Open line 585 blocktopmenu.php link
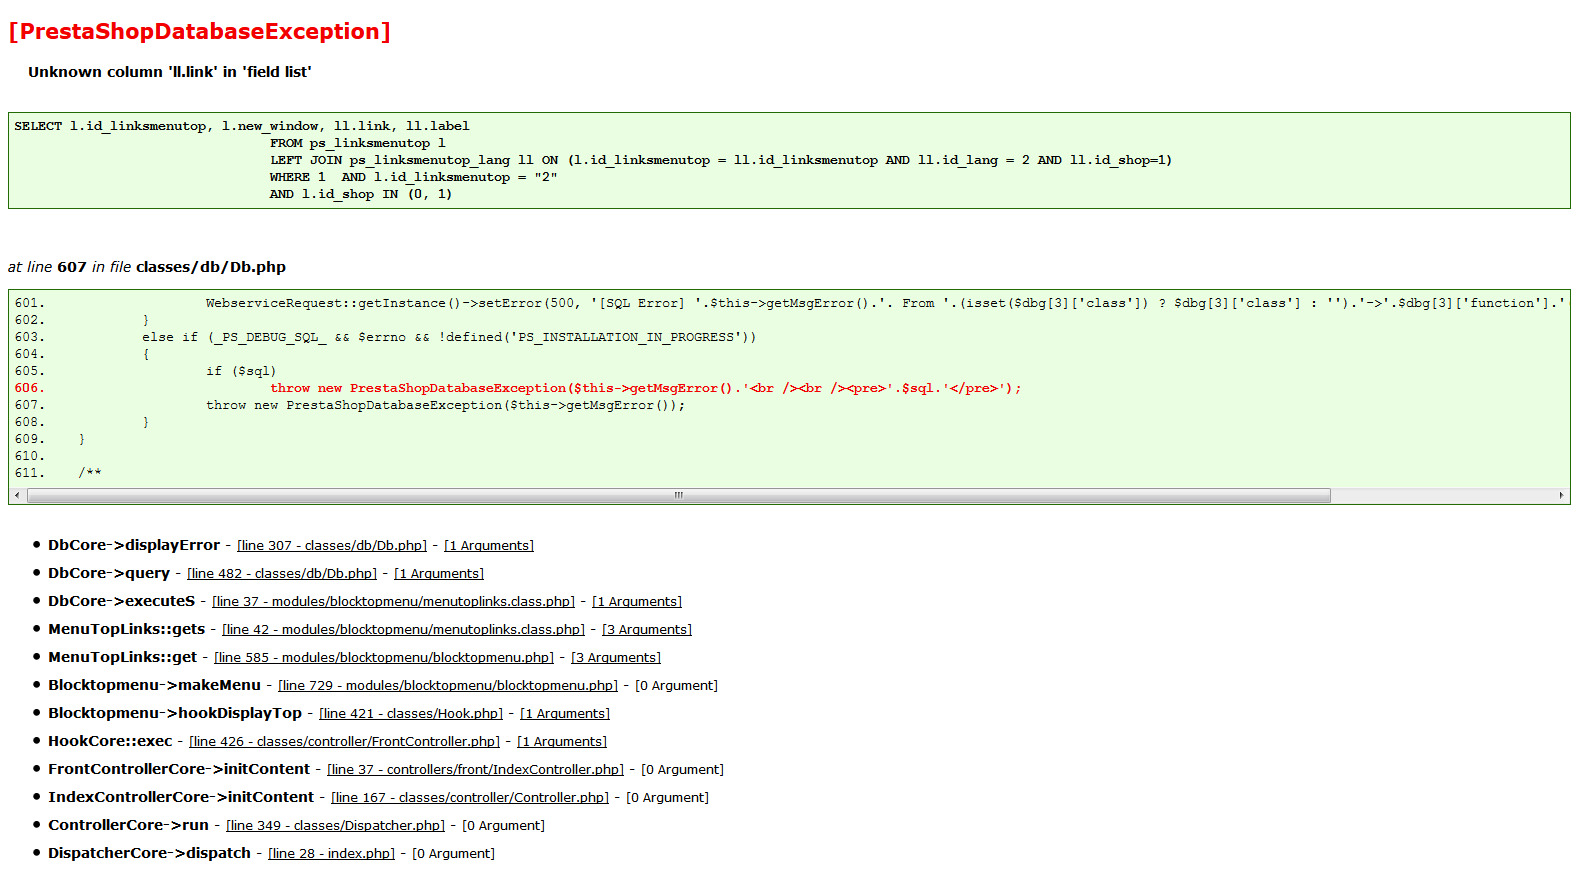 click(384, 658)
